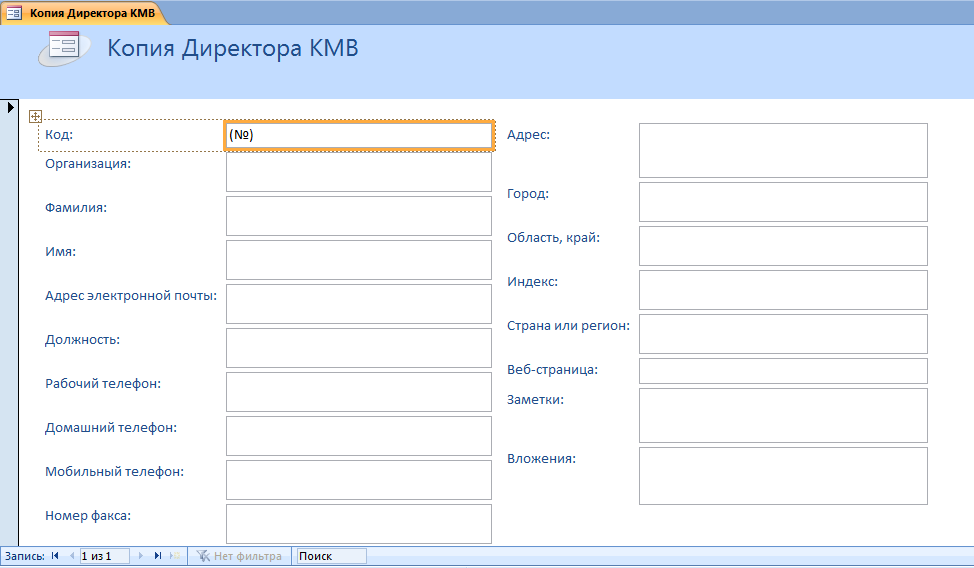Click the record selector arrow

(x=10, y=108)
